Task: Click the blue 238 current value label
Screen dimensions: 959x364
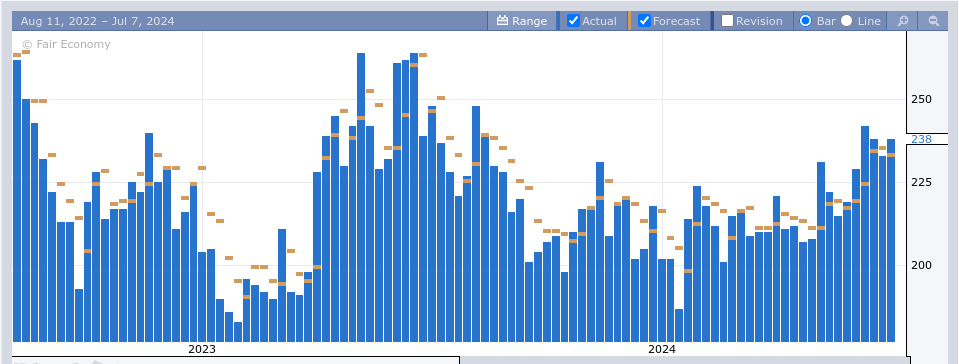Action: (x=921, y=139)
